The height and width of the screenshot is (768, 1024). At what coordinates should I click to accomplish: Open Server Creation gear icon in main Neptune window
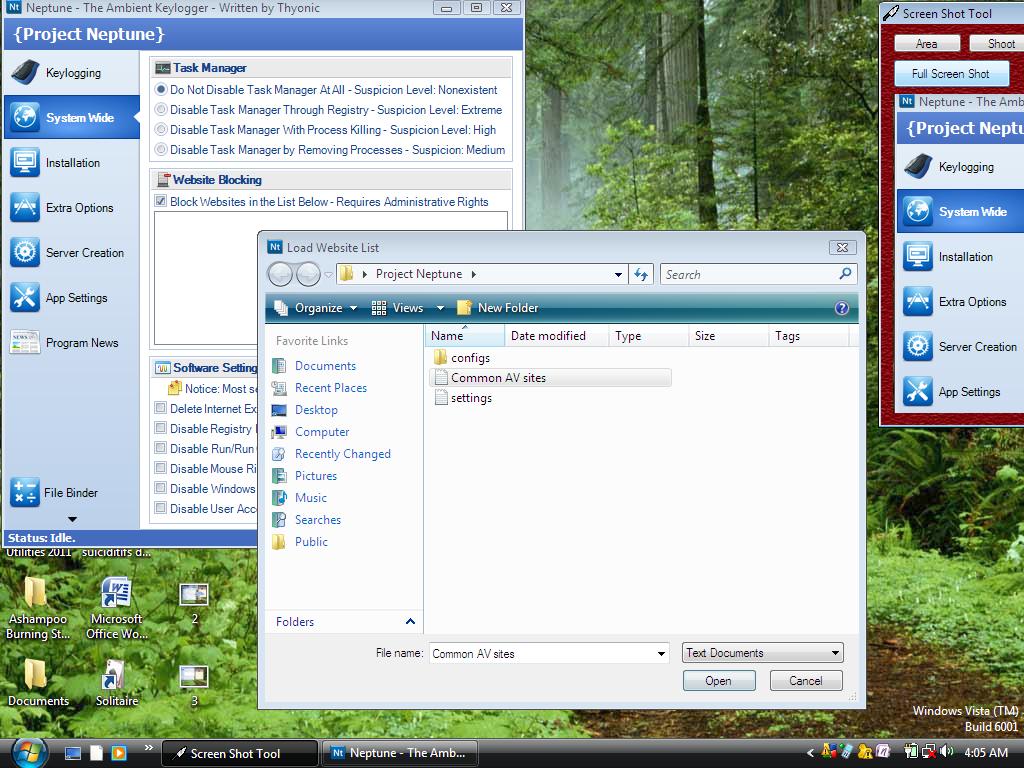[25, 253]
